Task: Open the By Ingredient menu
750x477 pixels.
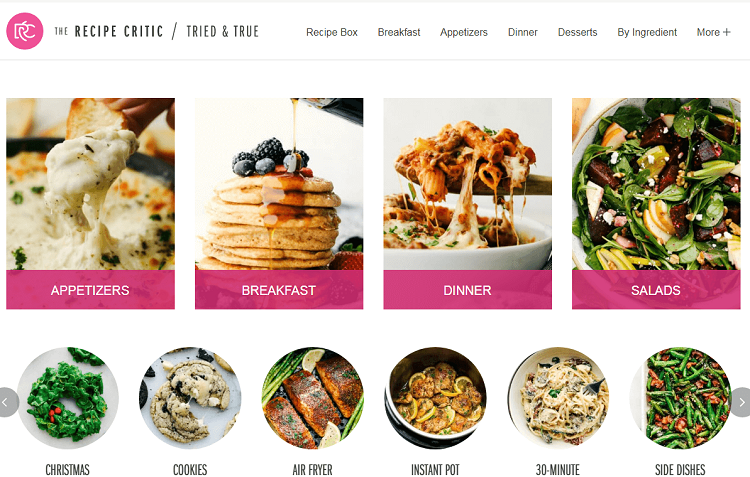Action: (647, 32)
